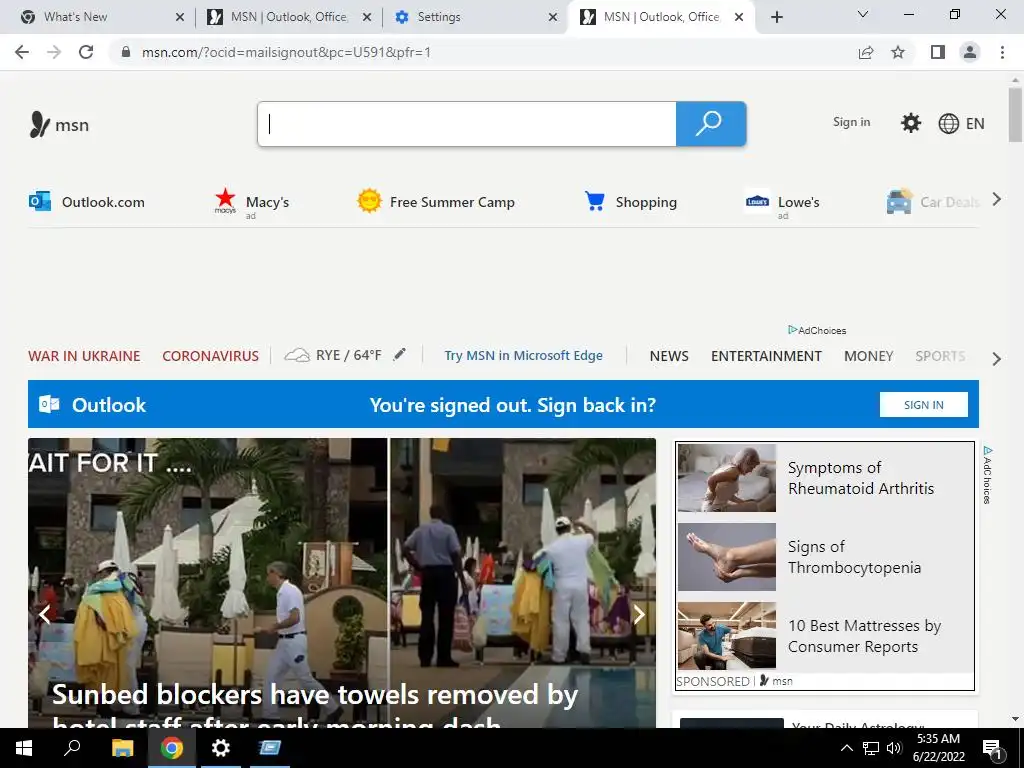Viewport: 1024px width, 768px height.
Task: Go to previous carousel story
Action: [44, 614]
